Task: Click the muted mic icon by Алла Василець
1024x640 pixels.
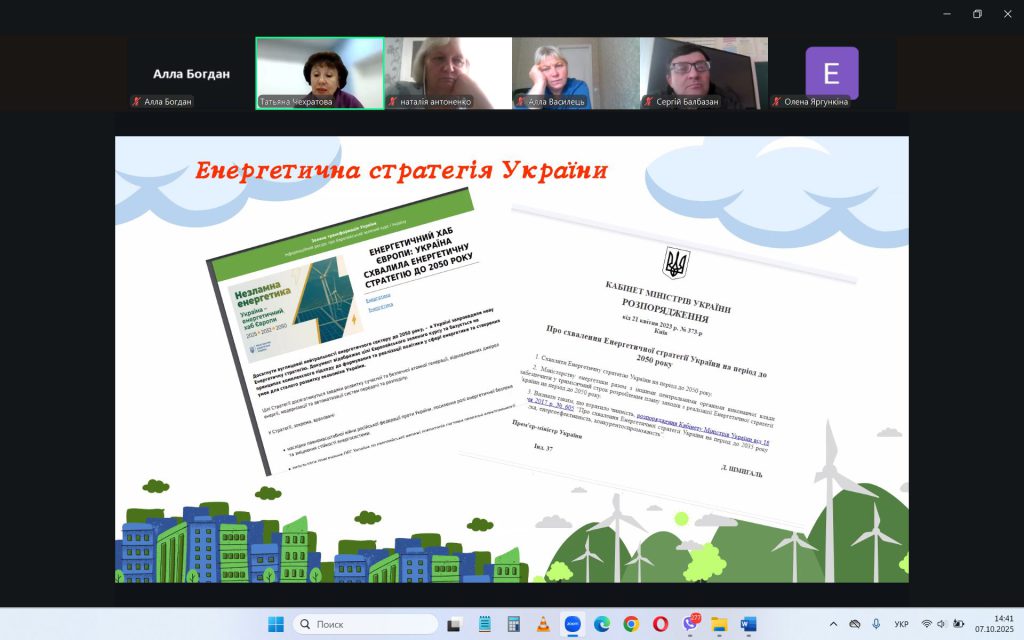Action: 520,101
